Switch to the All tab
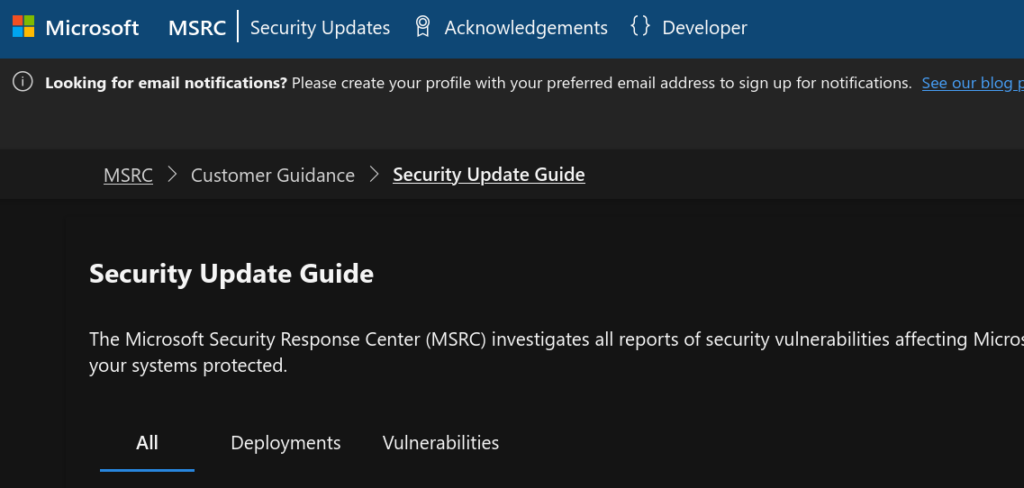1024x488 pixels. (x=147, y=443)
